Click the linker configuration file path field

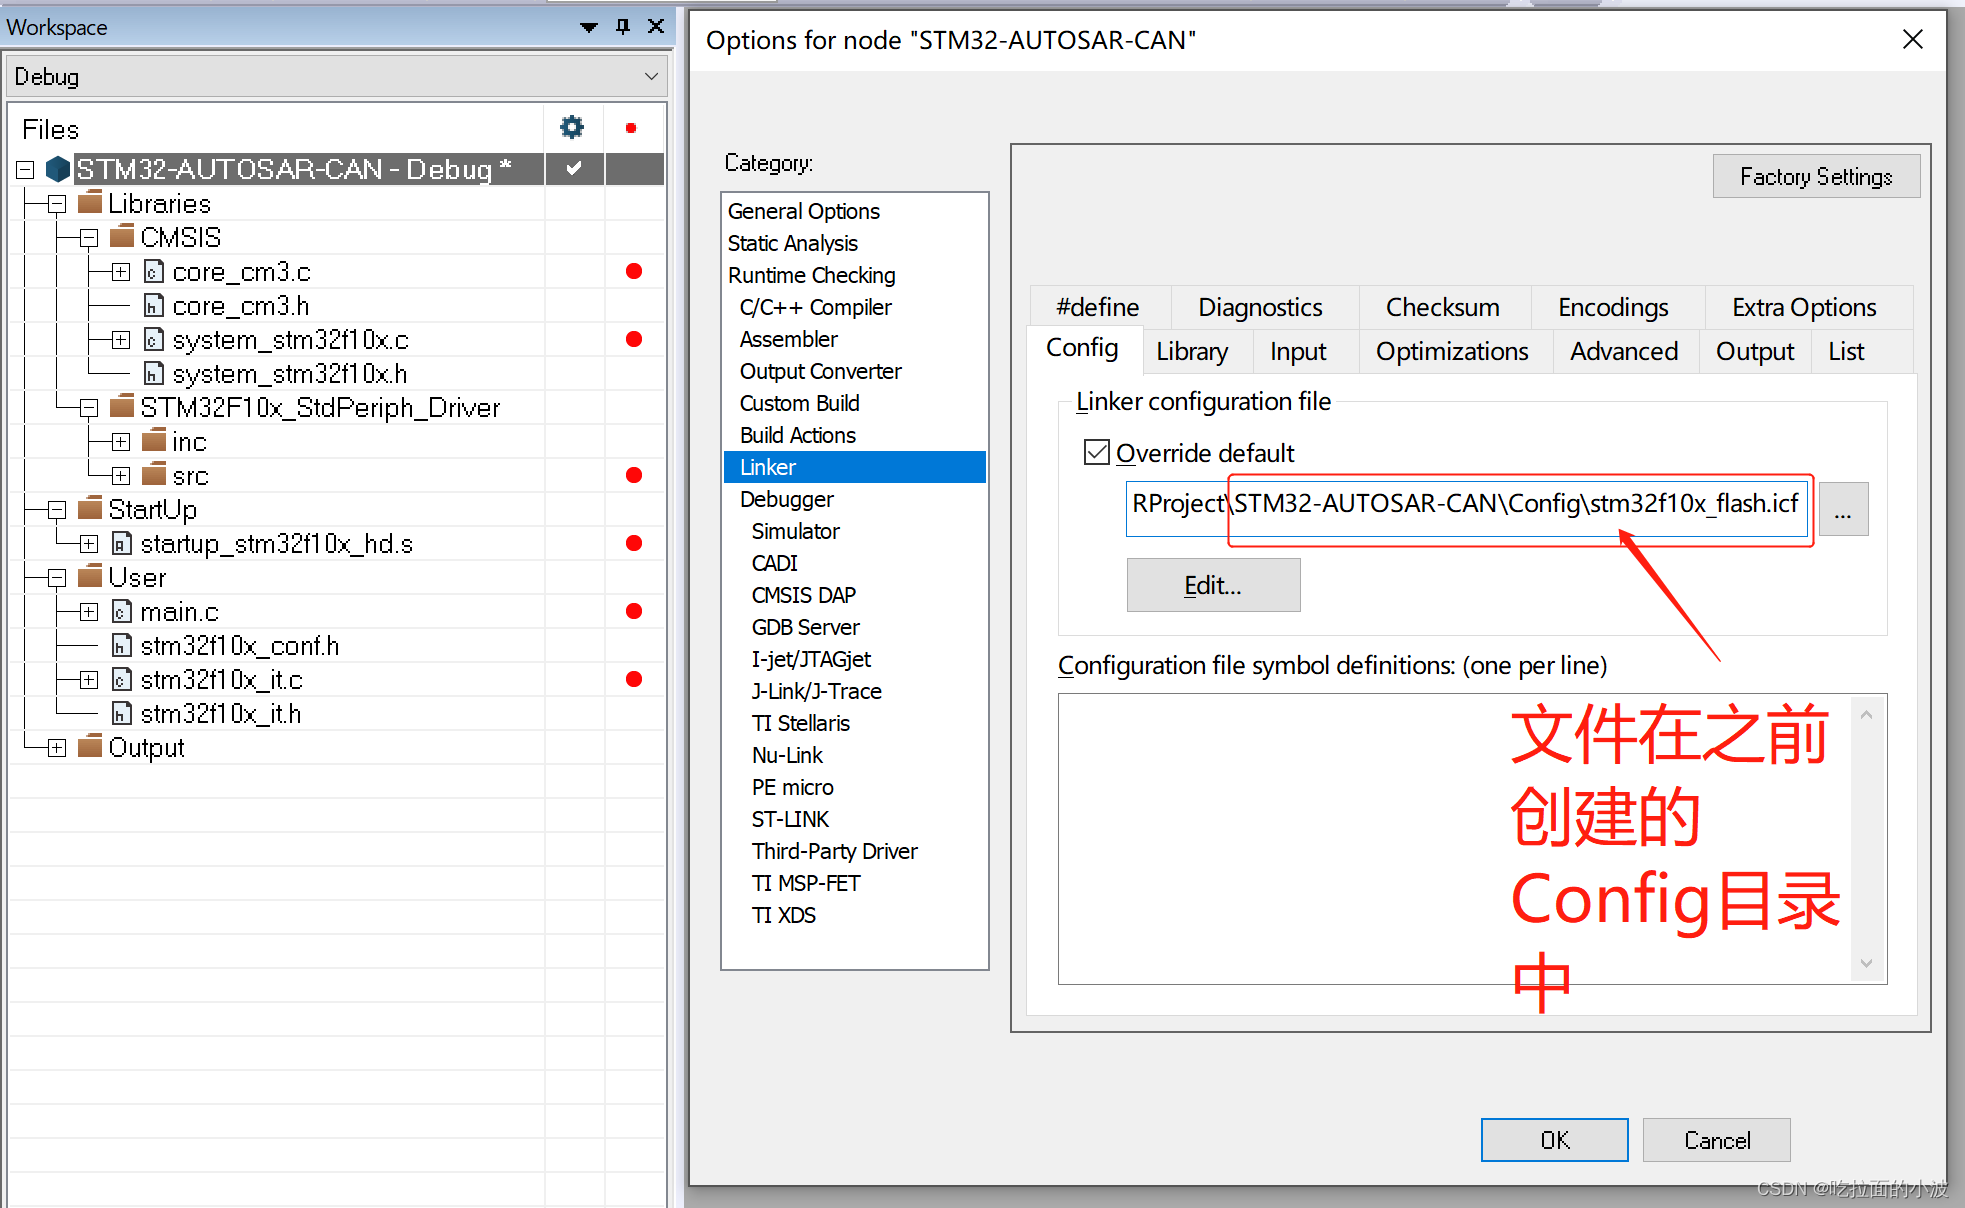1465,505
